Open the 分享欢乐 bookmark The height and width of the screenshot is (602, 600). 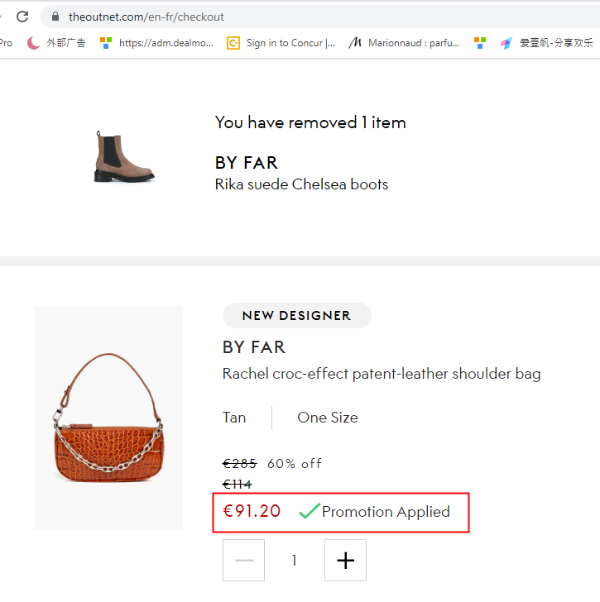(547, 43)
